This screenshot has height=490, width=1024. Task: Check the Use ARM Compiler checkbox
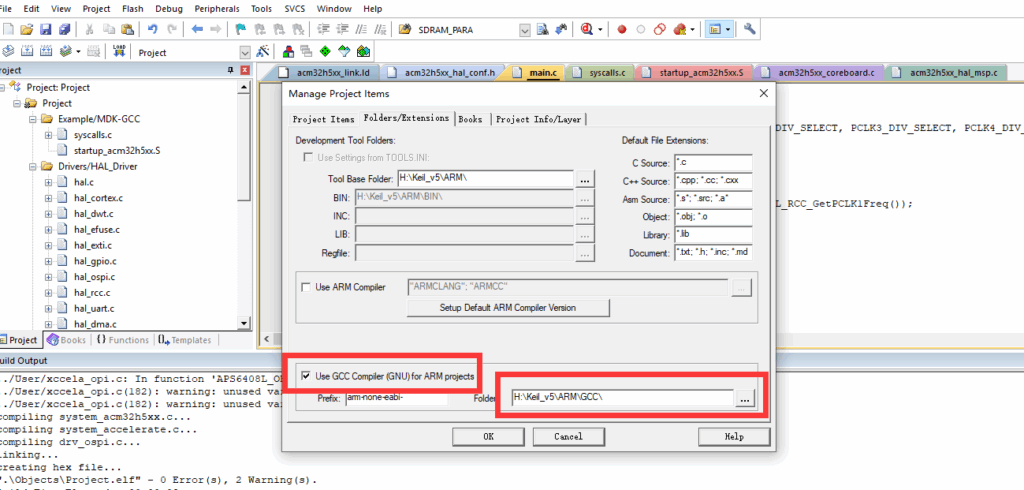(306, 287)
